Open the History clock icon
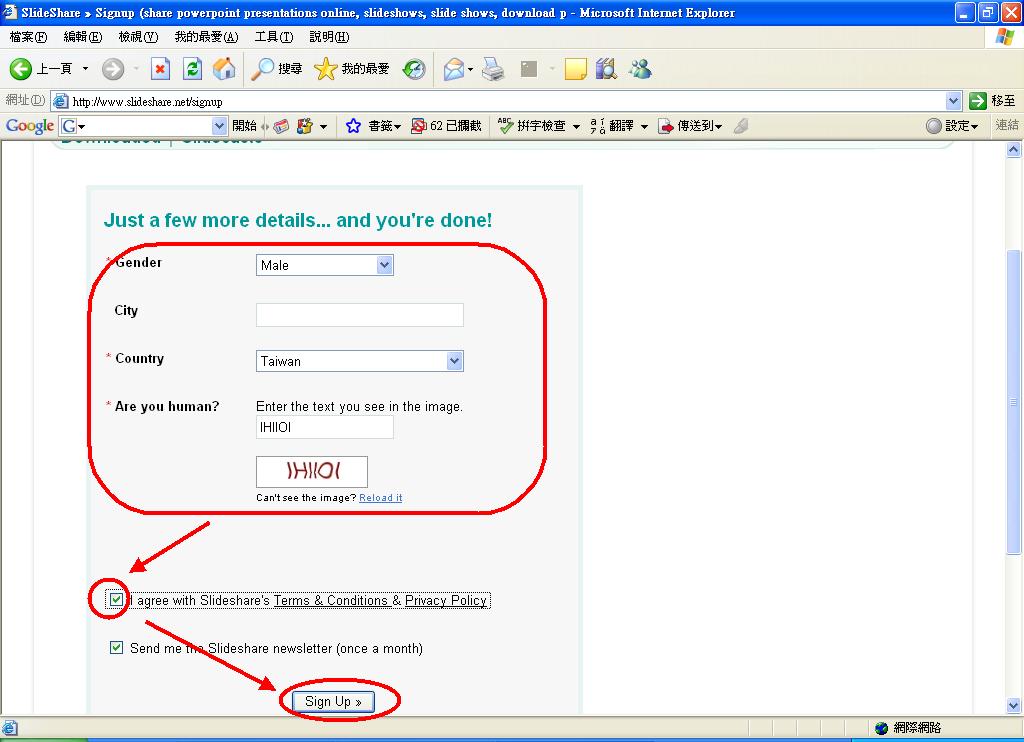Image resolution: width=1024 pixels, height=742 pixels. tap(414, 69)
